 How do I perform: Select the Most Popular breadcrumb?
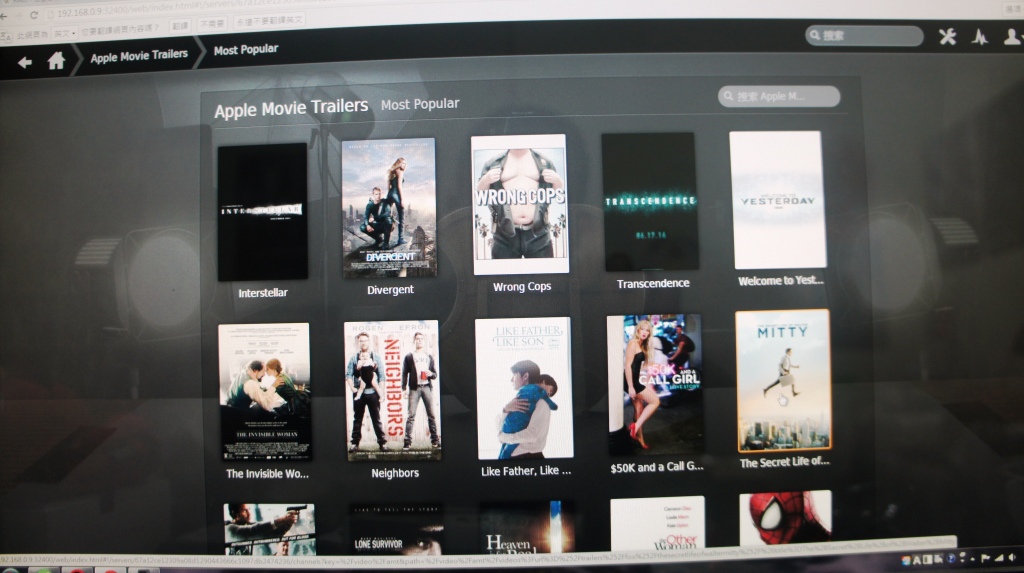pos(246,50)
